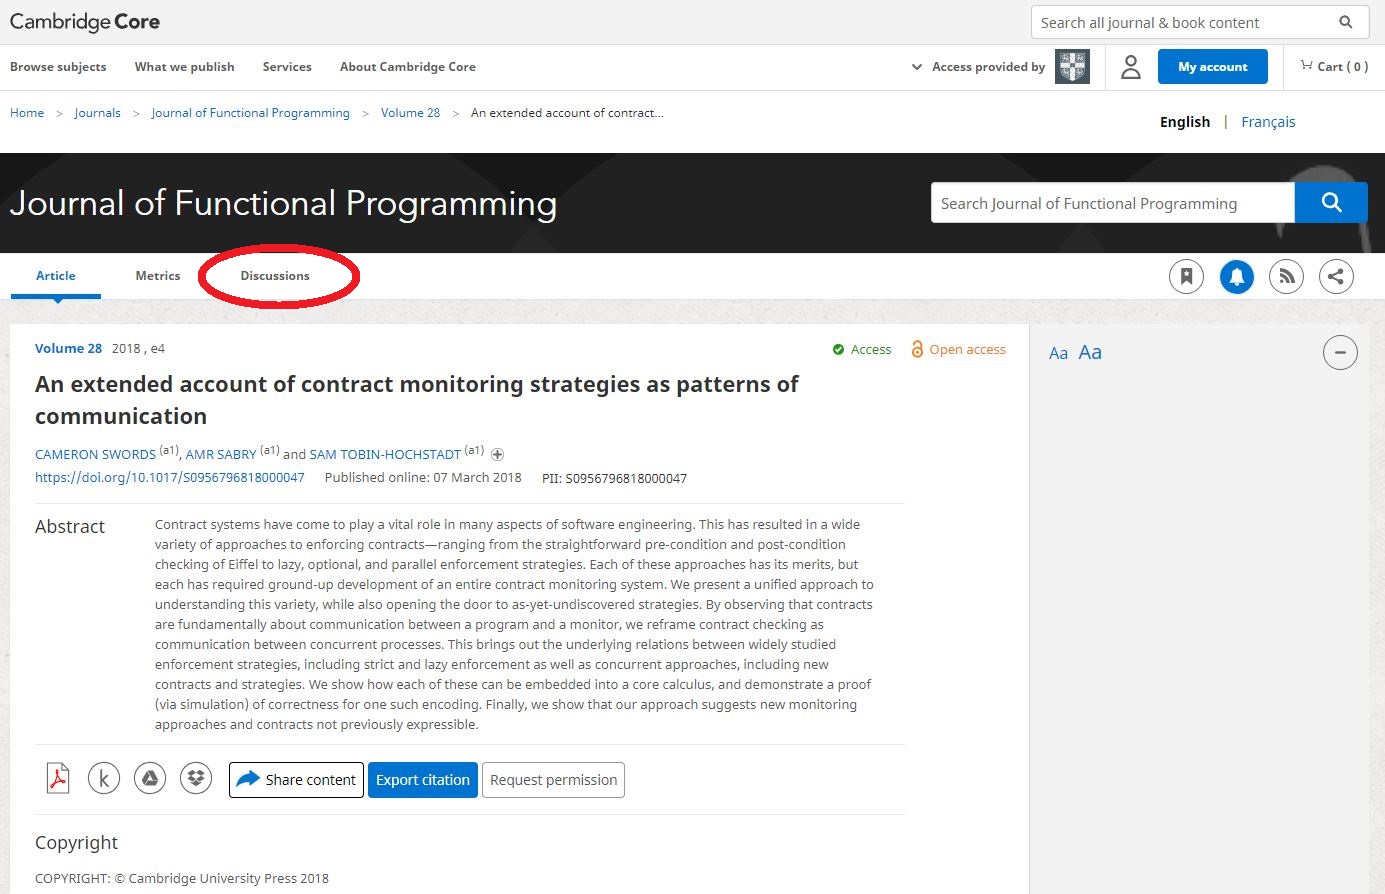Click the Share content button
The height and width of the screenshot is (894, 1385).
296,780
